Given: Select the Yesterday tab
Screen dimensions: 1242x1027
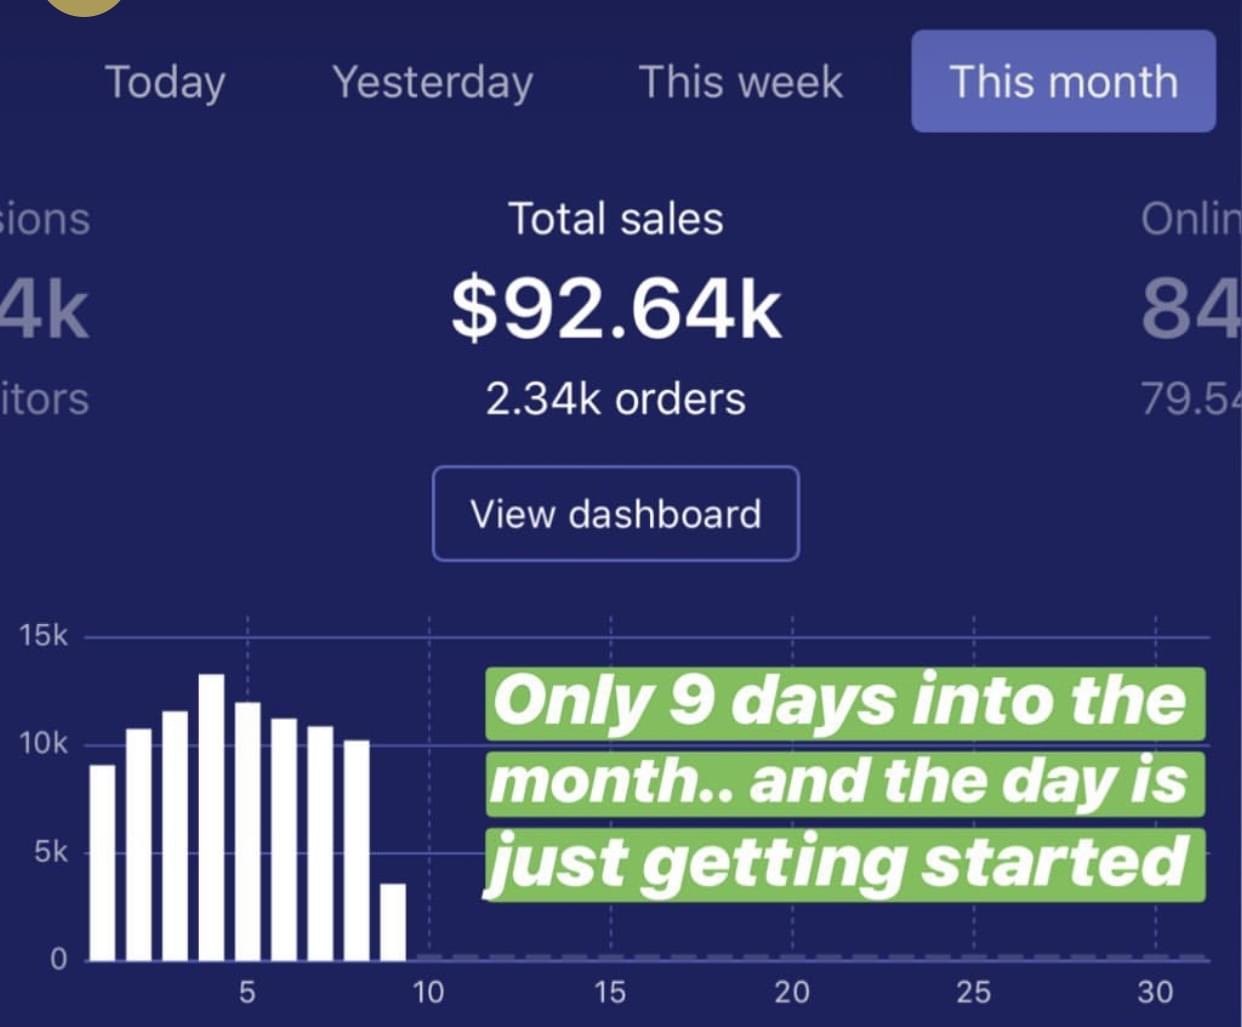Looking at the screenshot, I should pos(432,82).
